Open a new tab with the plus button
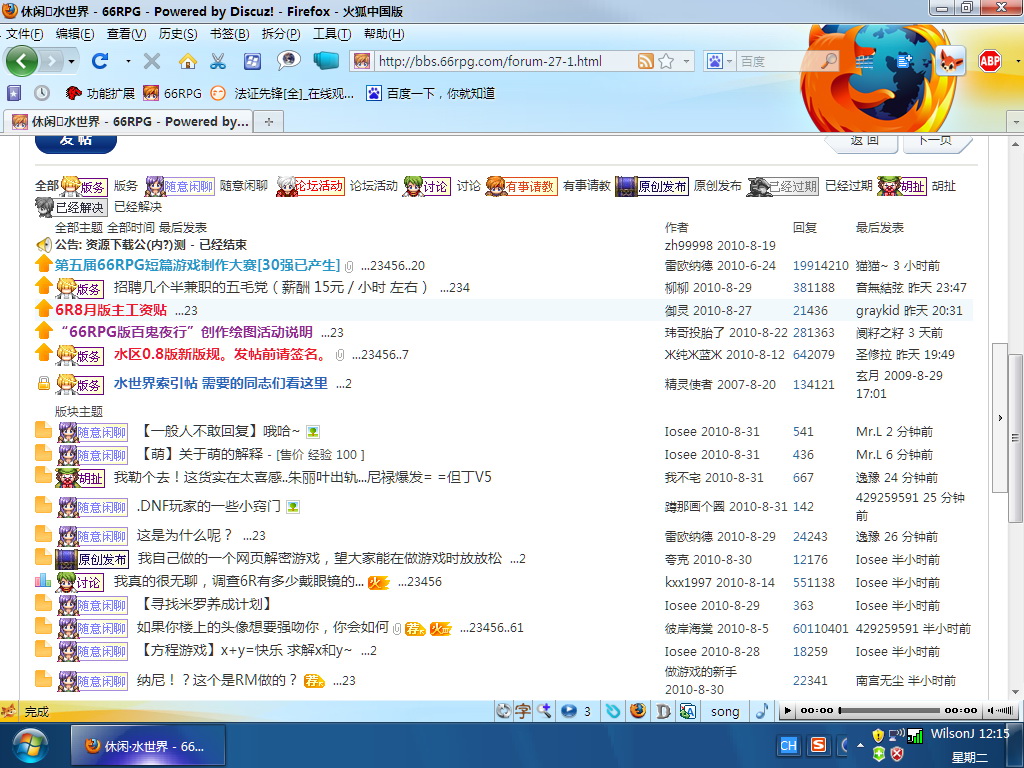The image size is (1024, 768). click(x=268, y=121)
